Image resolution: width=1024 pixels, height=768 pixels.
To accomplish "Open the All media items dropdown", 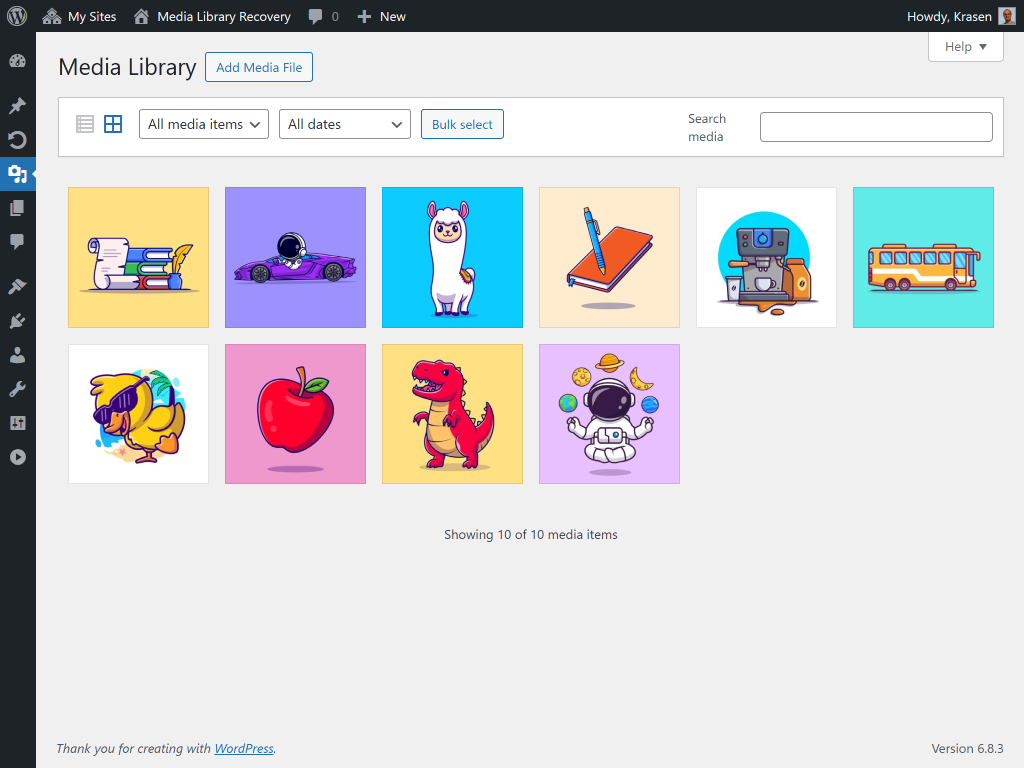I will pos(203,124).
